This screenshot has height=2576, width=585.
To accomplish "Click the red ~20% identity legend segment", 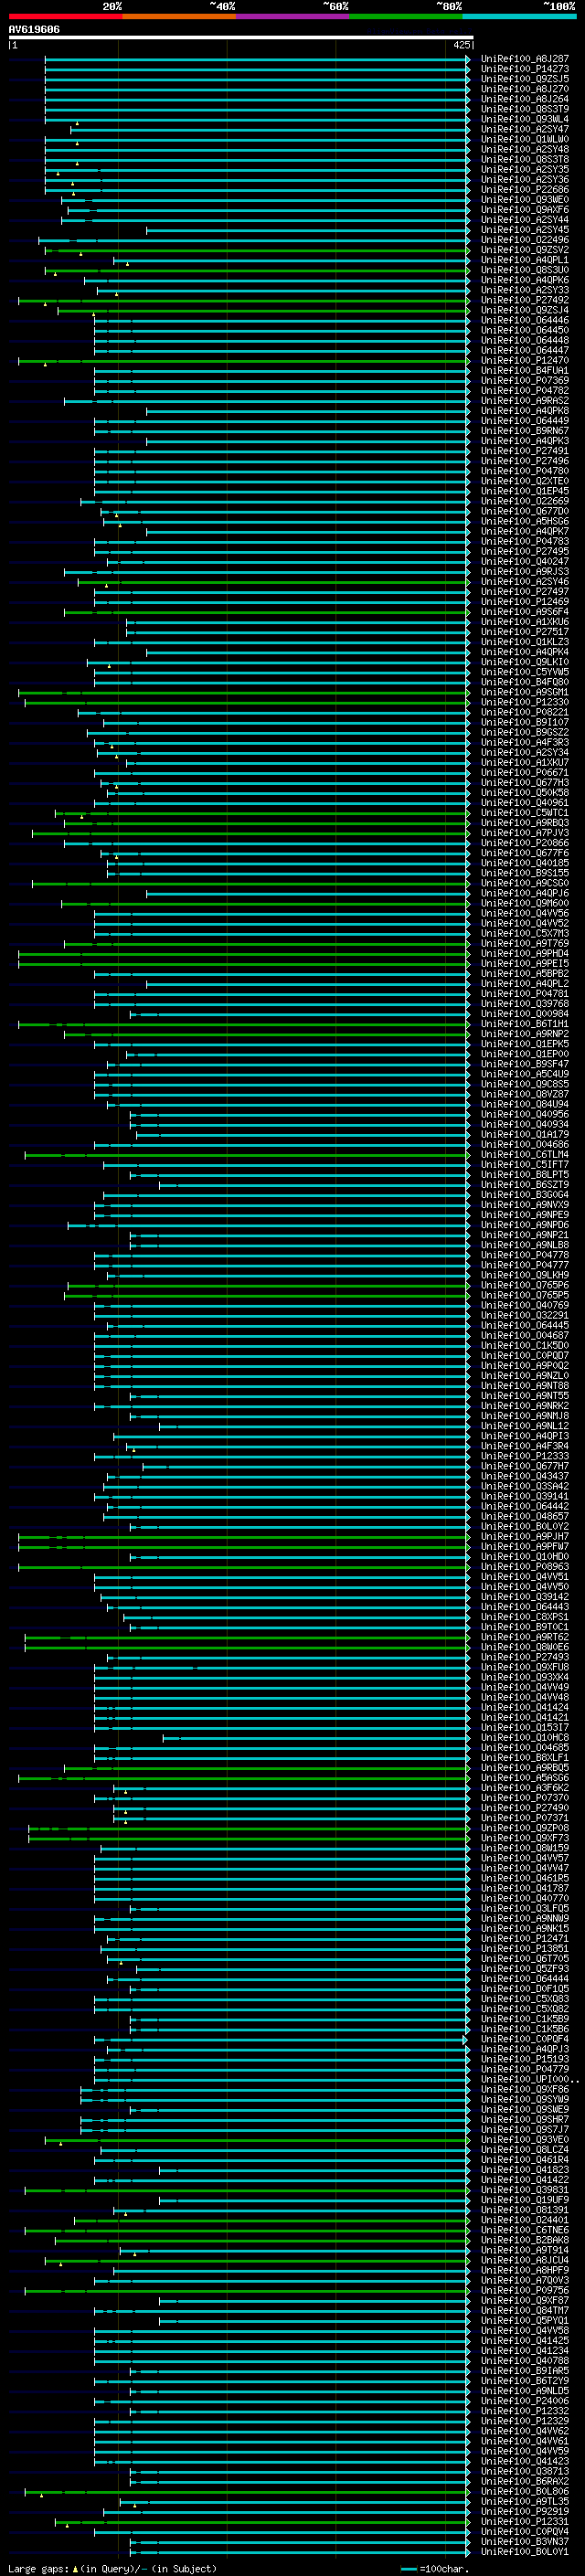I will pos(65,16).
